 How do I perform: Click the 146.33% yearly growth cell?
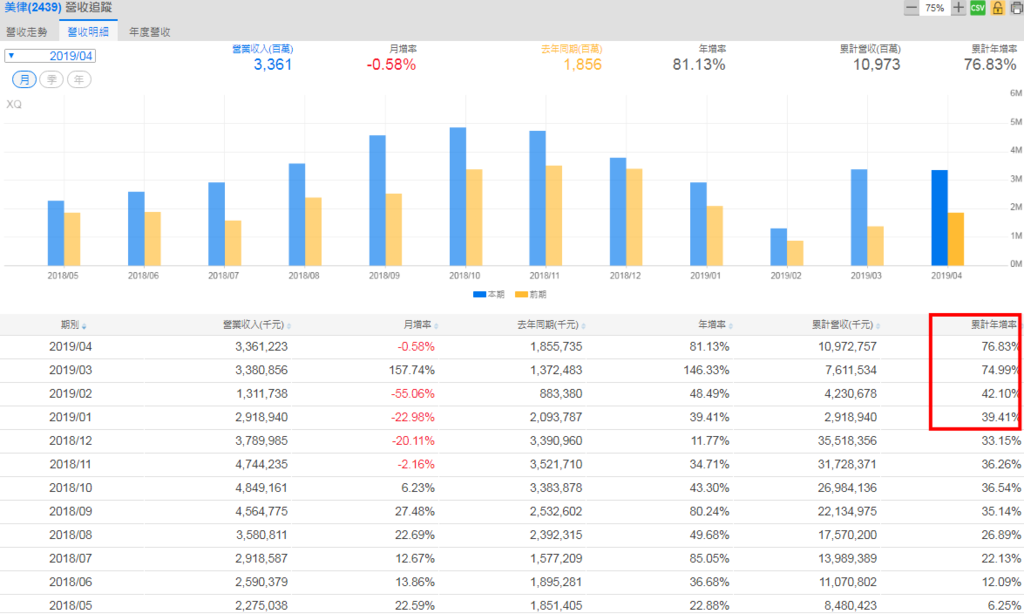(706, 370)
